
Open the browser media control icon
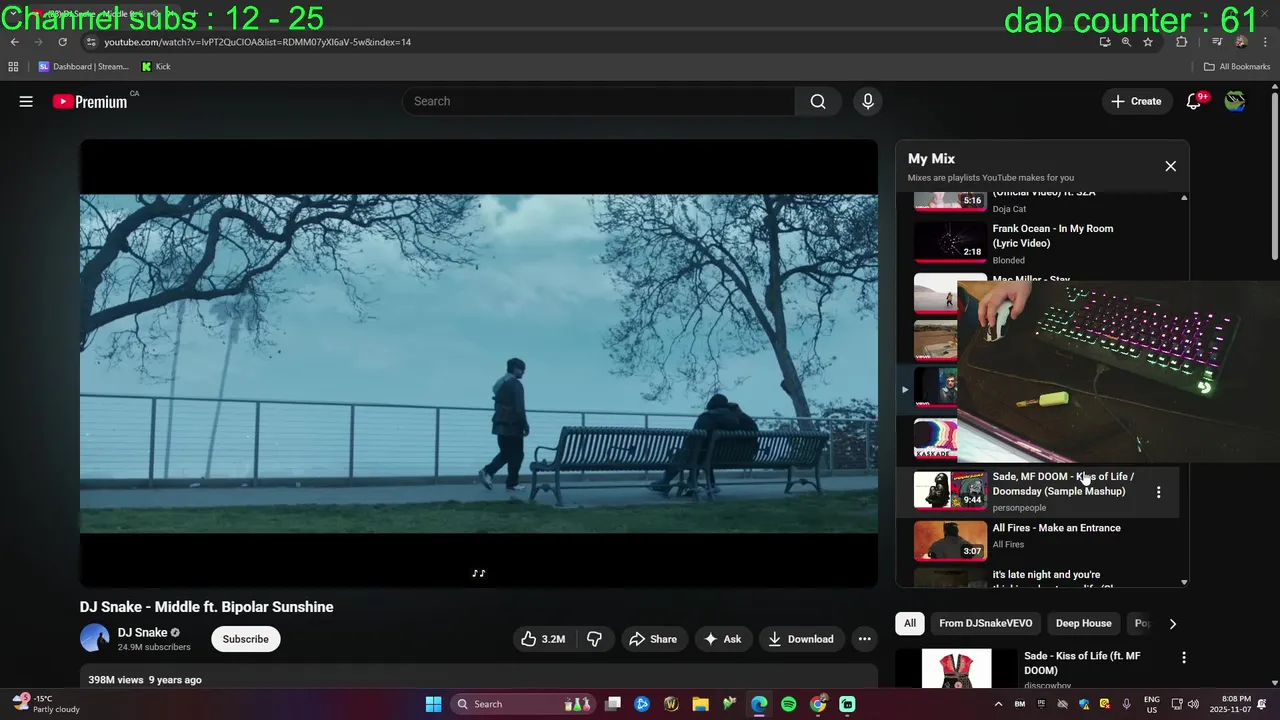pyautogui.click(x=1217, y=42)
